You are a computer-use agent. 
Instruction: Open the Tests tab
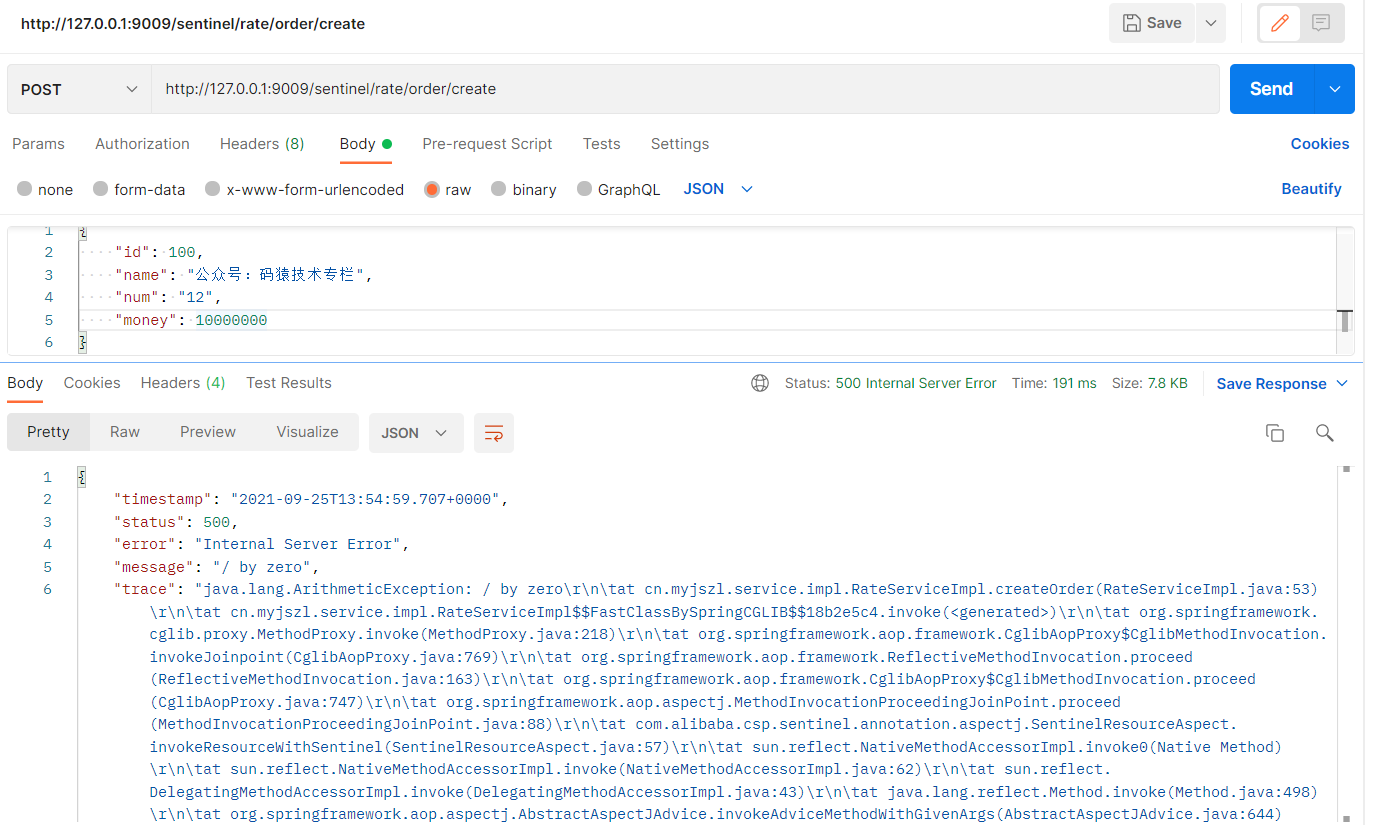601,144
